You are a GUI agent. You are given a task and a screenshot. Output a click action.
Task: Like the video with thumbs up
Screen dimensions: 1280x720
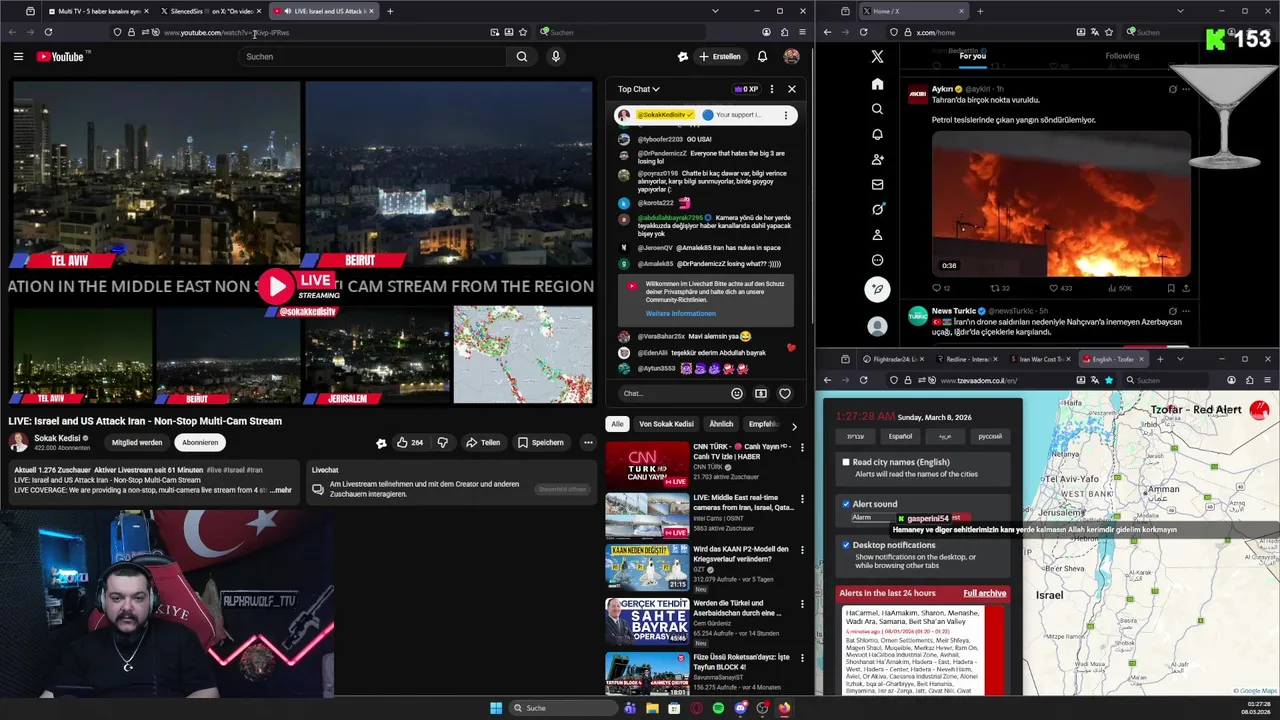coord(410,442)
